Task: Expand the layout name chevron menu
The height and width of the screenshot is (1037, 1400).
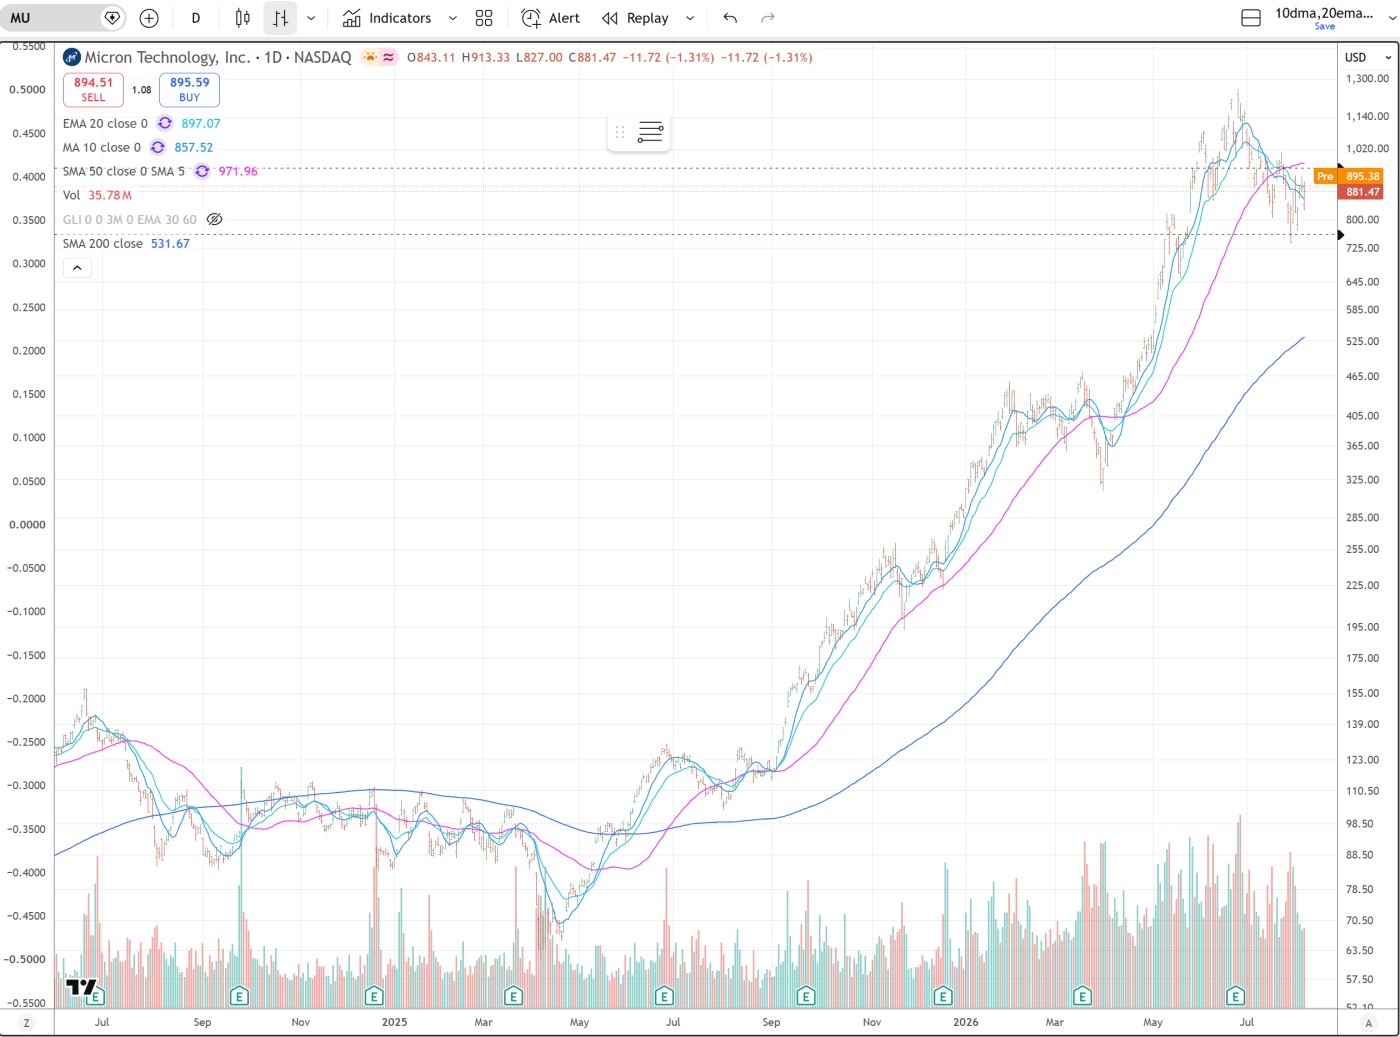Action: (x=1391, y=18)
